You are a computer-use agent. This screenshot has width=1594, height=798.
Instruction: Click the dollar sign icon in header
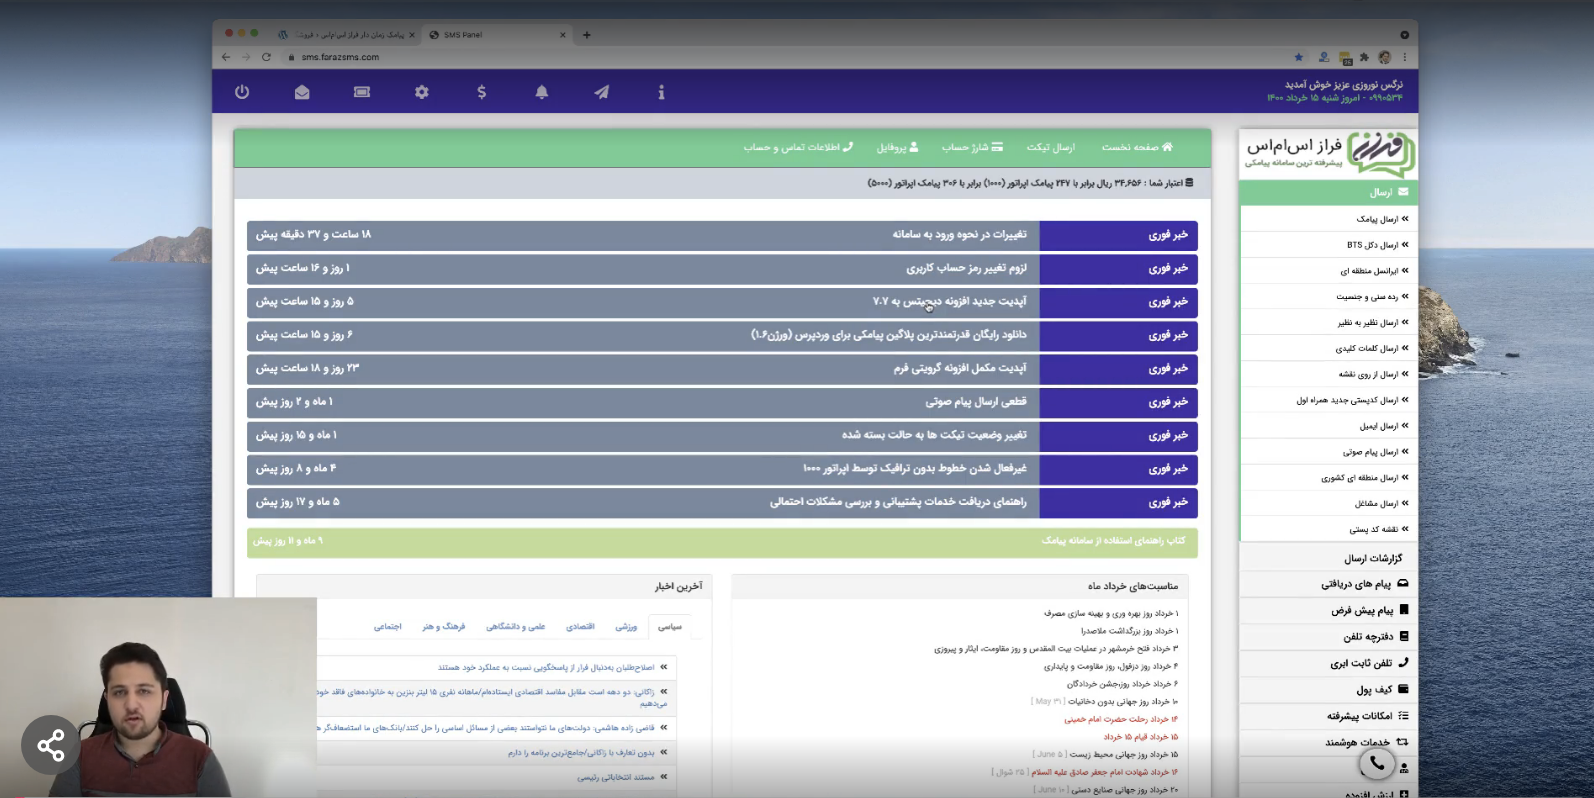click(482, 92)
